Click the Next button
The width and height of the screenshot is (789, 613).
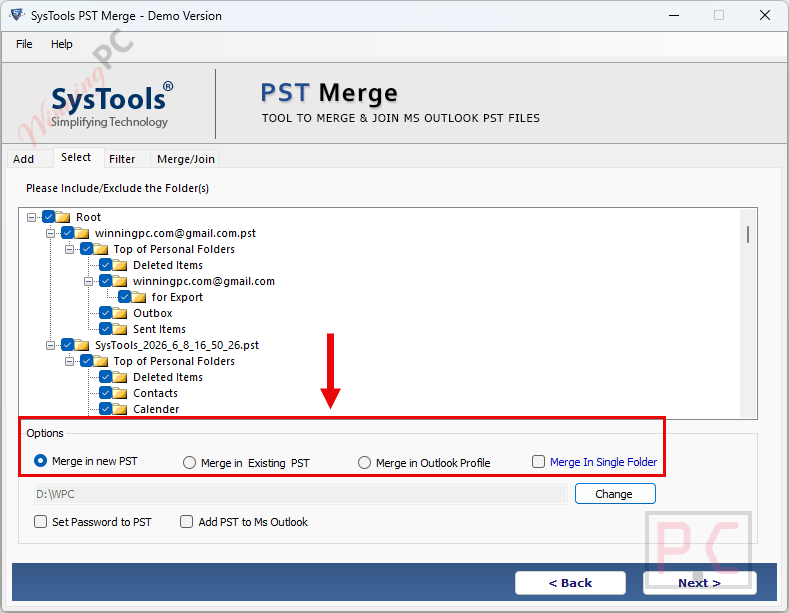pos(699,583)
